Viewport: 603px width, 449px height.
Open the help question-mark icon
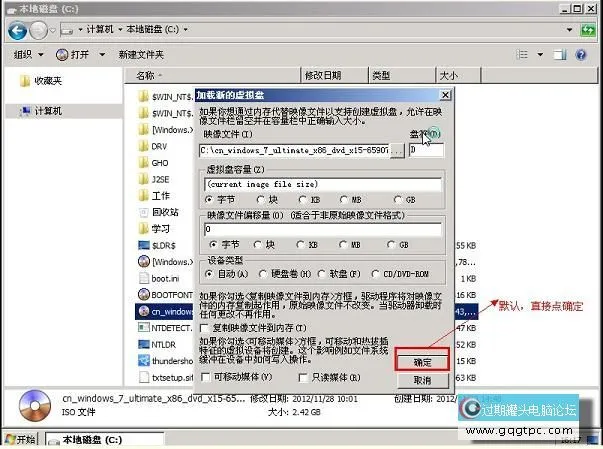(581, 55)
